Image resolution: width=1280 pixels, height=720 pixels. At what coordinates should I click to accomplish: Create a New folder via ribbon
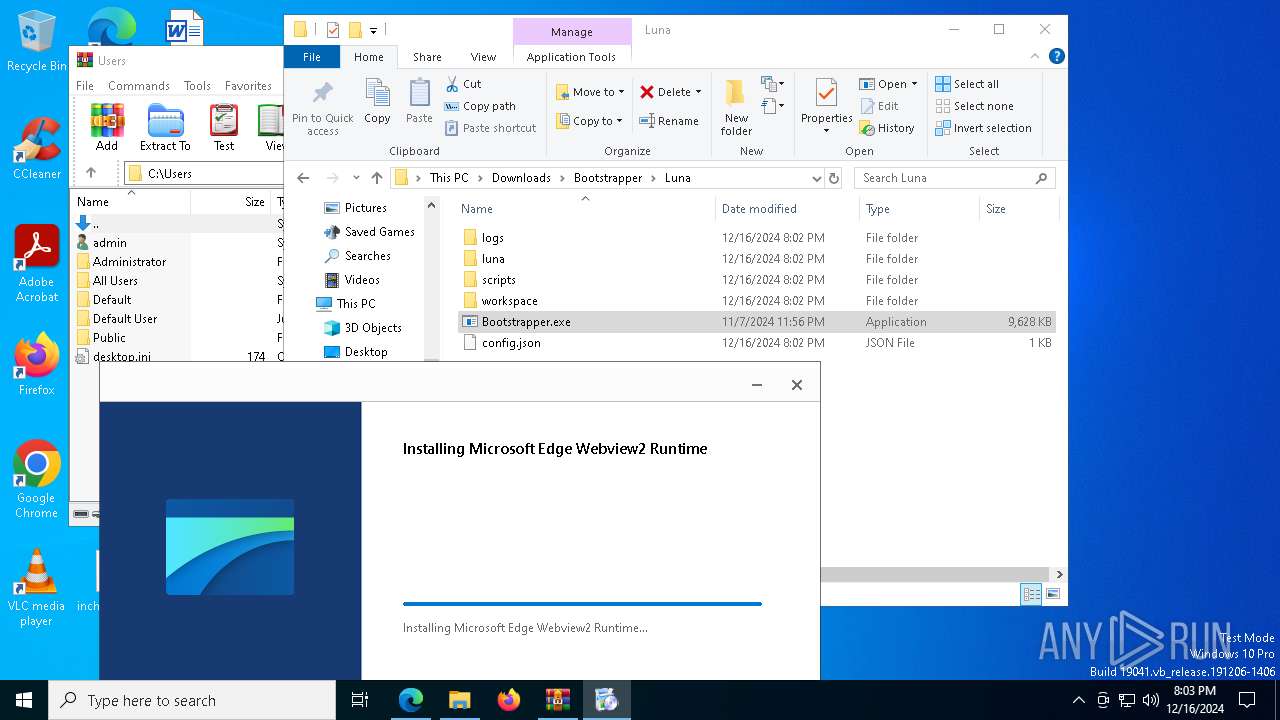[736, 107]
